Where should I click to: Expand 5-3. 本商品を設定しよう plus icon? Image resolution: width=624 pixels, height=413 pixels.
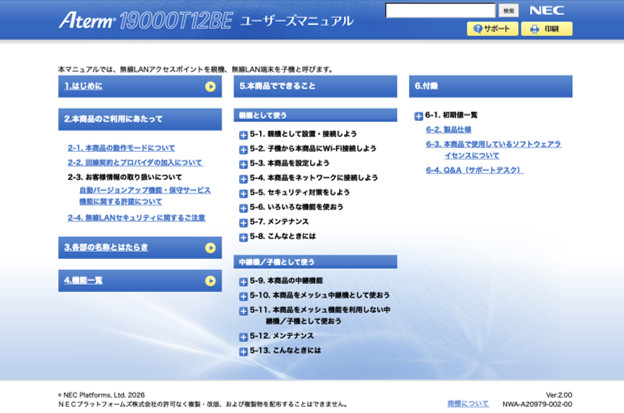(243, 164)
